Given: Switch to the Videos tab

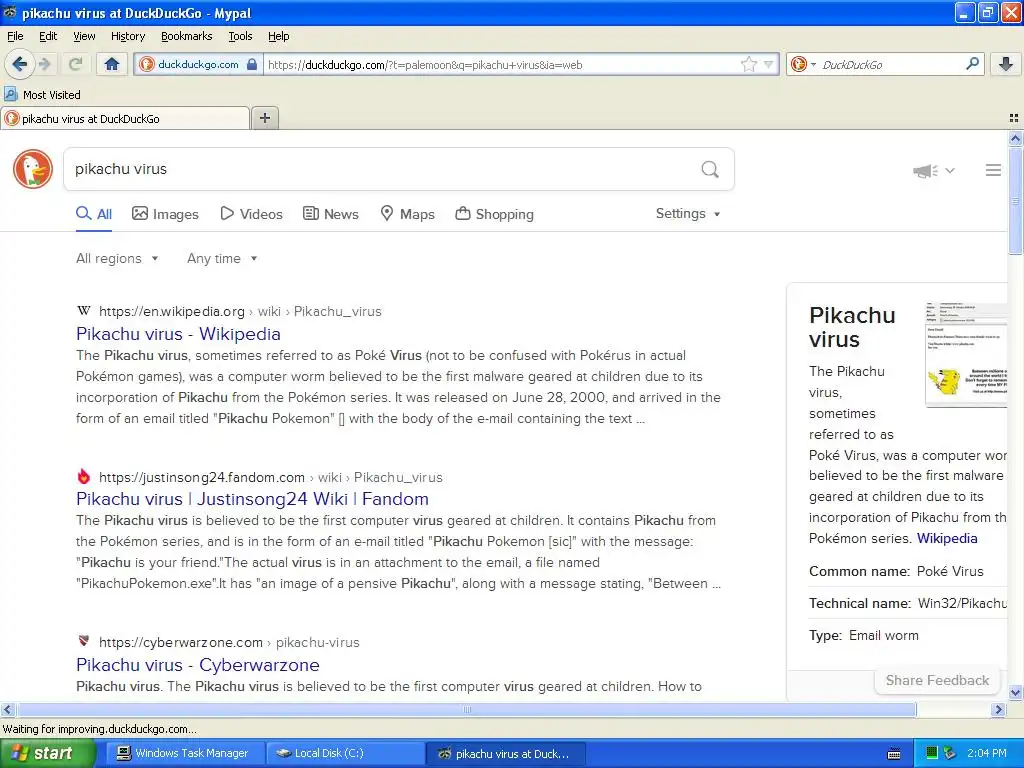Looking at the screenshot, I should coord(251,214).
